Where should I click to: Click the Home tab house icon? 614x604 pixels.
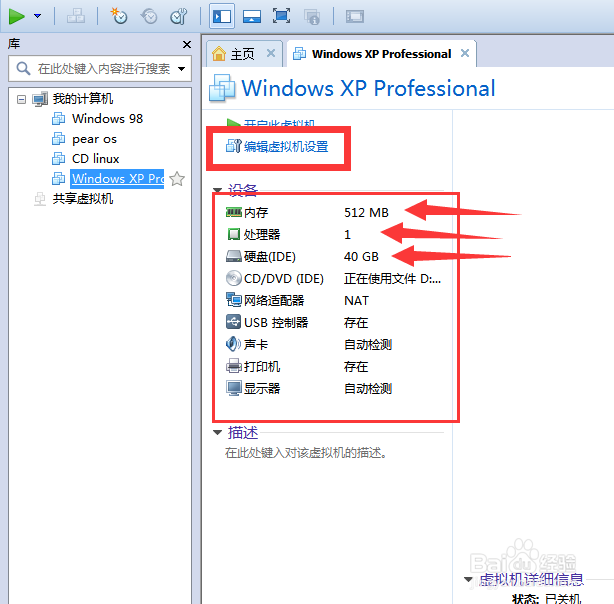click(x=219, y=54)
